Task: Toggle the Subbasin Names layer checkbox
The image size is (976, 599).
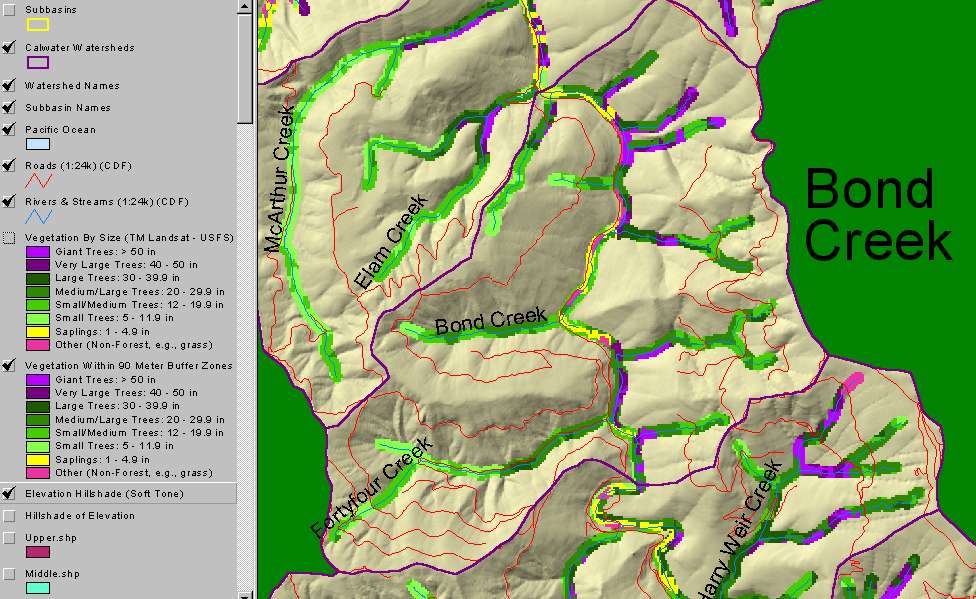Action: [x=9, y=107]
